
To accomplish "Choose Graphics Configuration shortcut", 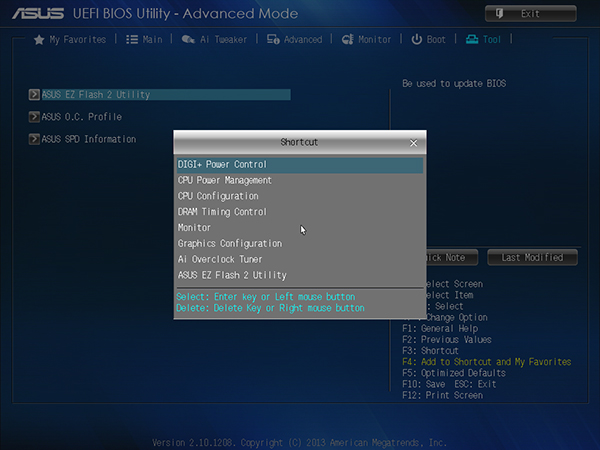I will tap(300, 244).
